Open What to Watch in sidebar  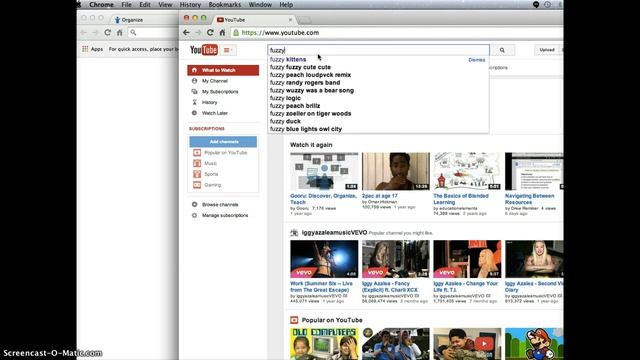[x=223, y=70]
